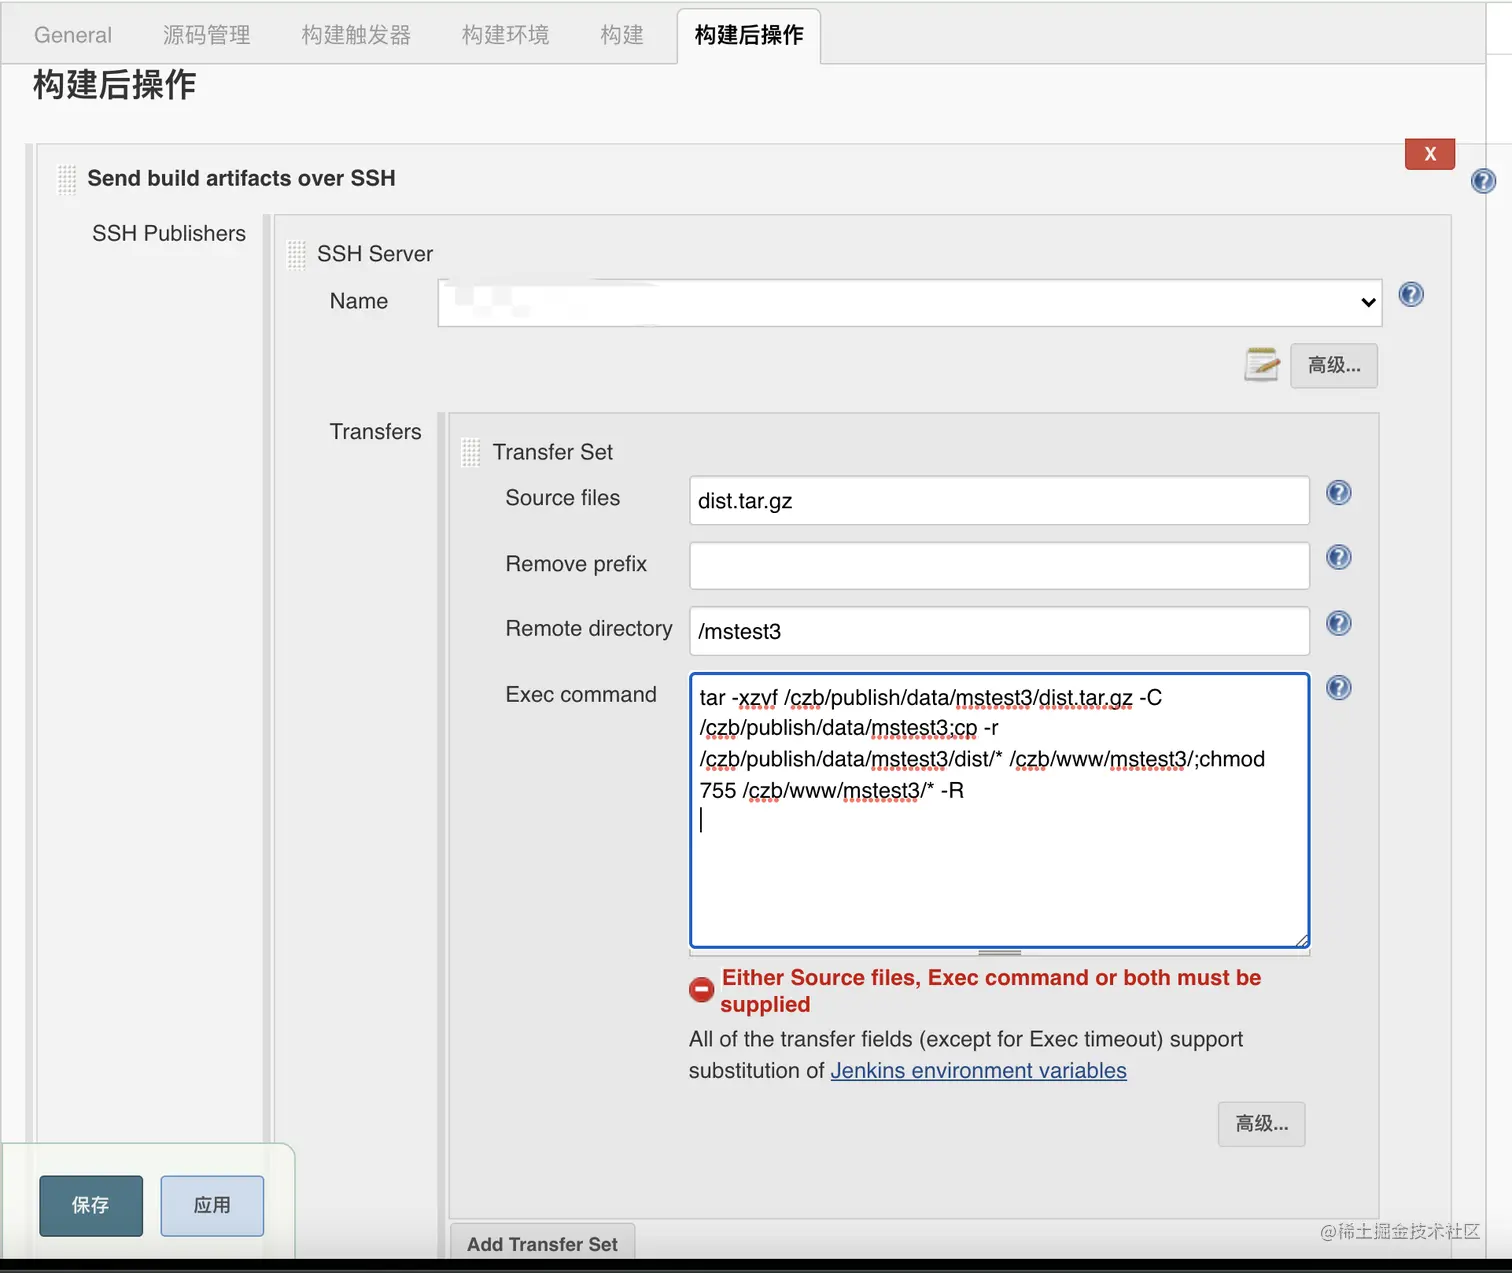The height and width of the screenshot is (1273, 1512).
Task: Click the 保存 save button
Action: click(x=91, y=1206)
